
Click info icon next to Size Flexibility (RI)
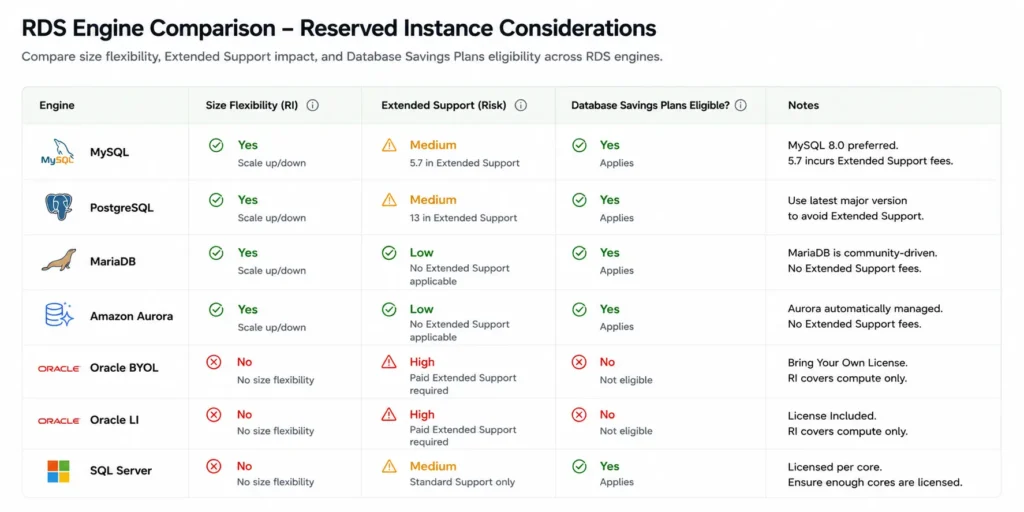click(313, 105)
